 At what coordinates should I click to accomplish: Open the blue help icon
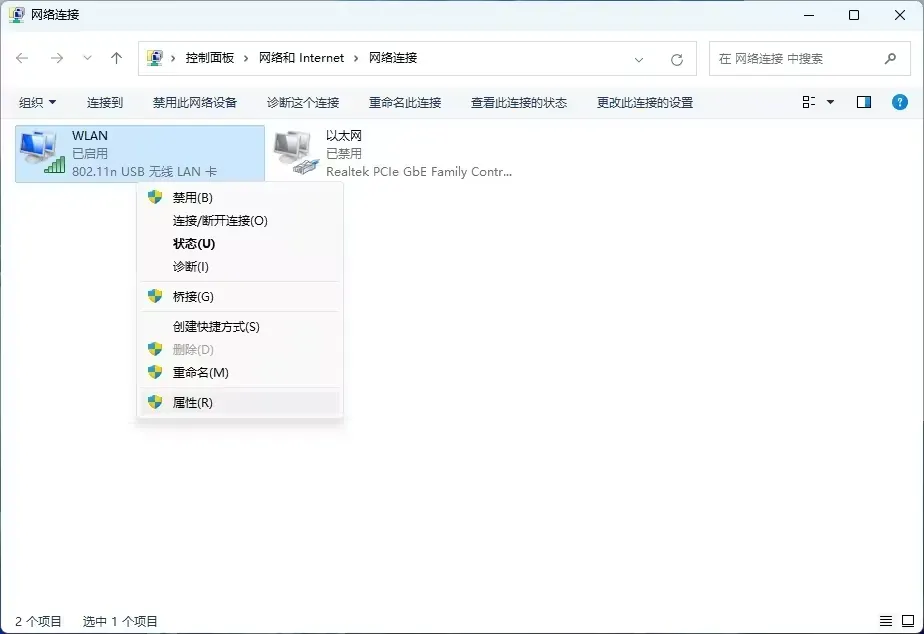(899, 103)
